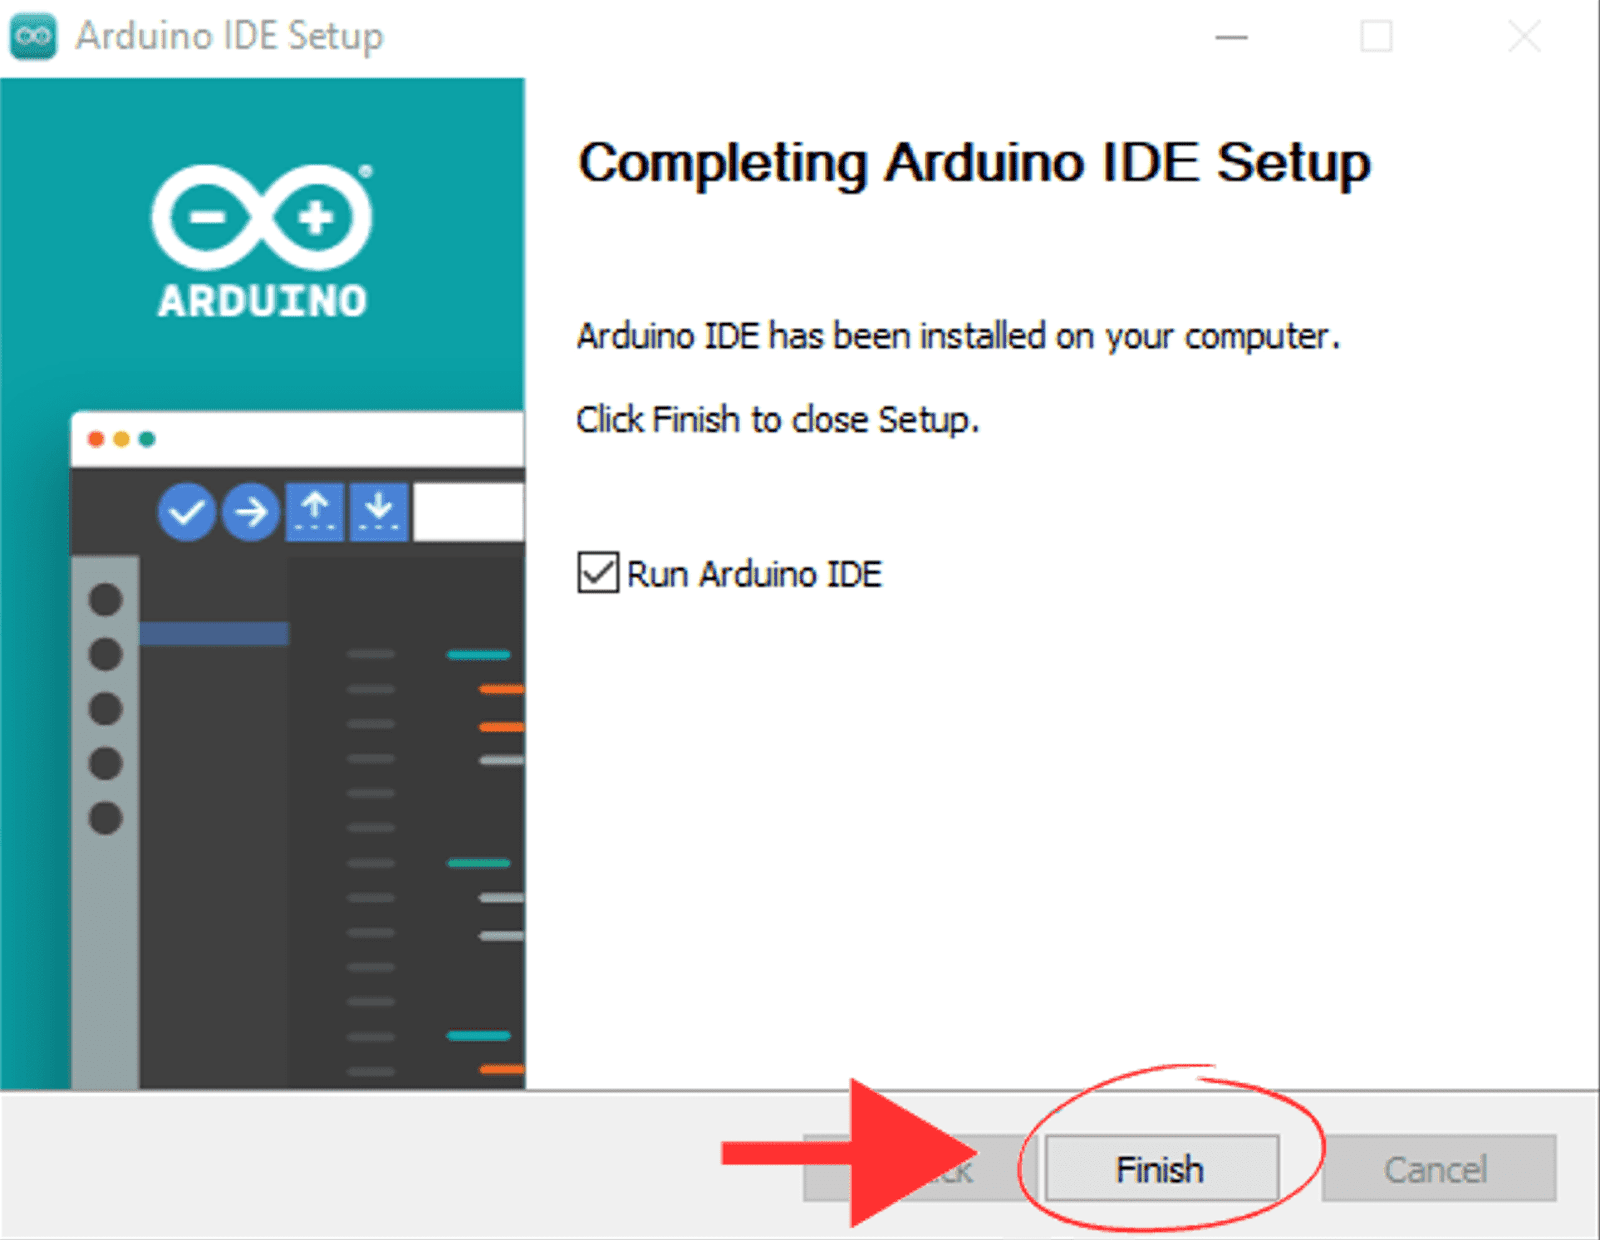Click the white field beside arrow icons
This screenshot has width=1600, height=1240.
[469, 512]
